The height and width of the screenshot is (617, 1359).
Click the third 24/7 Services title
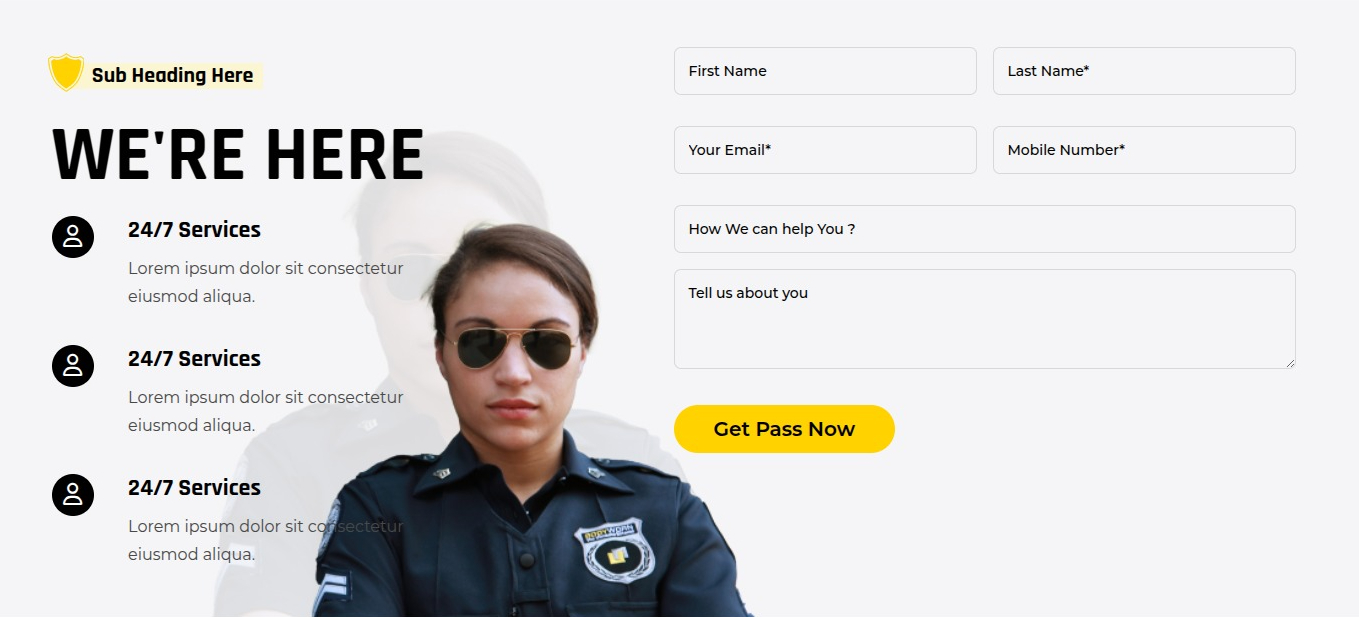click(x=194, y=488)
